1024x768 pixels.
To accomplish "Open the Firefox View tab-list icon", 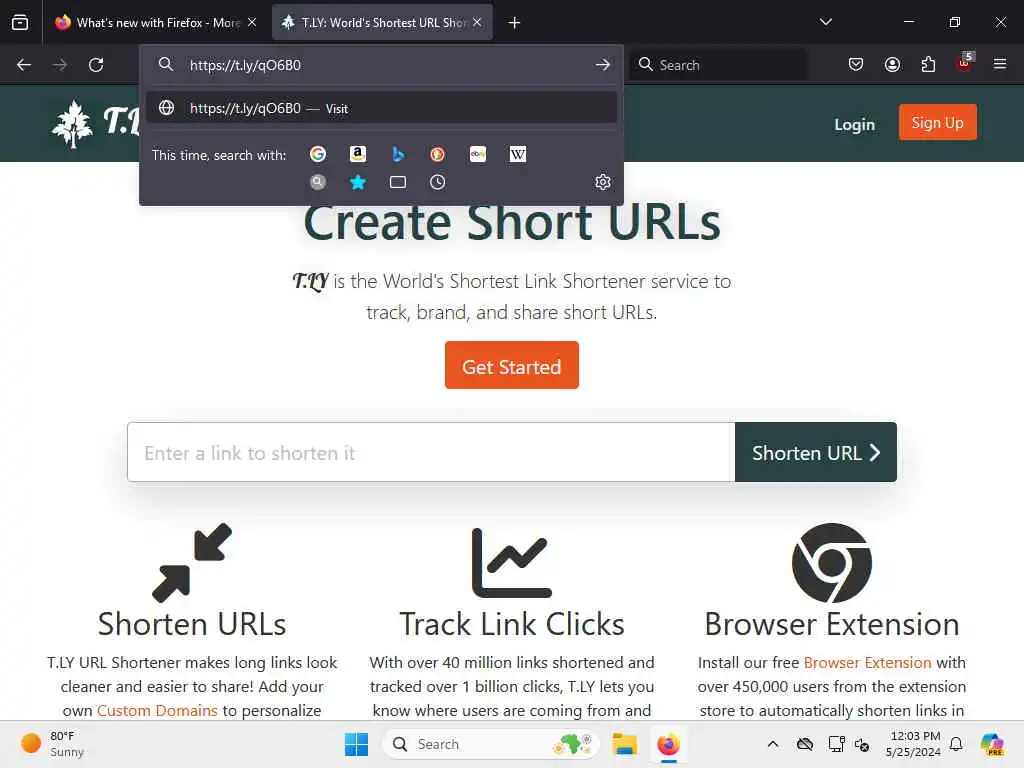I will (x=20, y=22).
